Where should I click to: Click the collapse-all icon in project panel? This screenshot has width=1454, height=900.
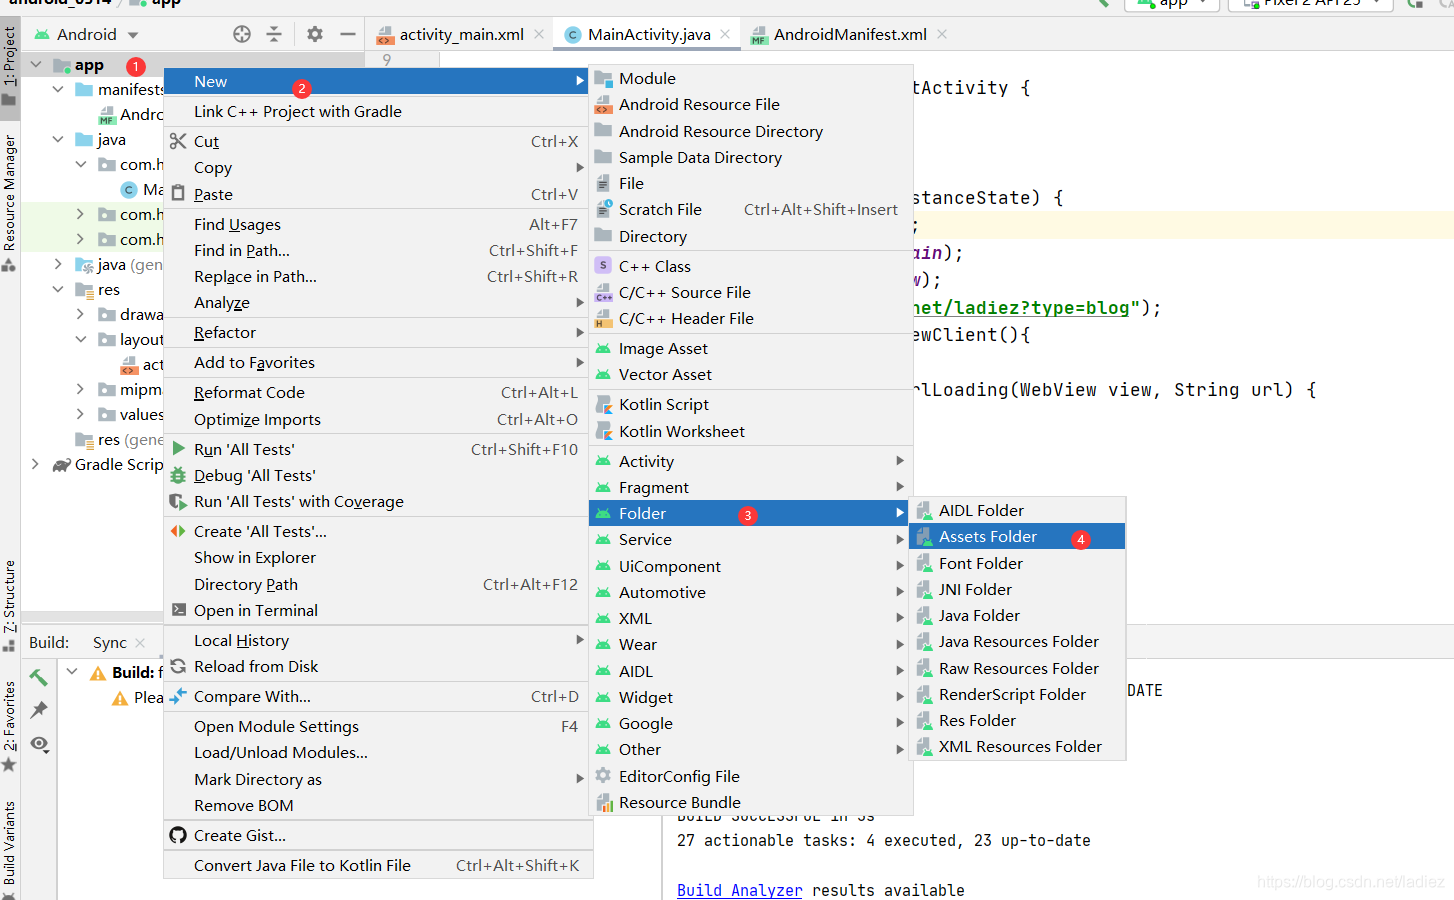[274, 34]
